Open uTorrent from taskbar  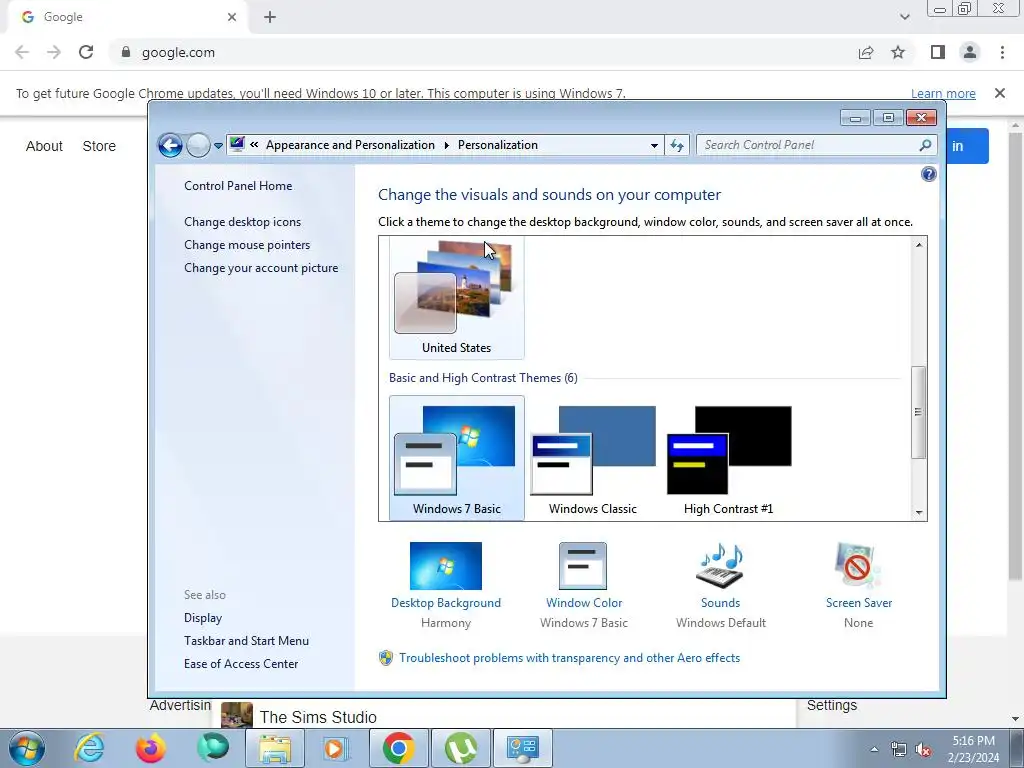pyautogui.click(x=460, y=748)
